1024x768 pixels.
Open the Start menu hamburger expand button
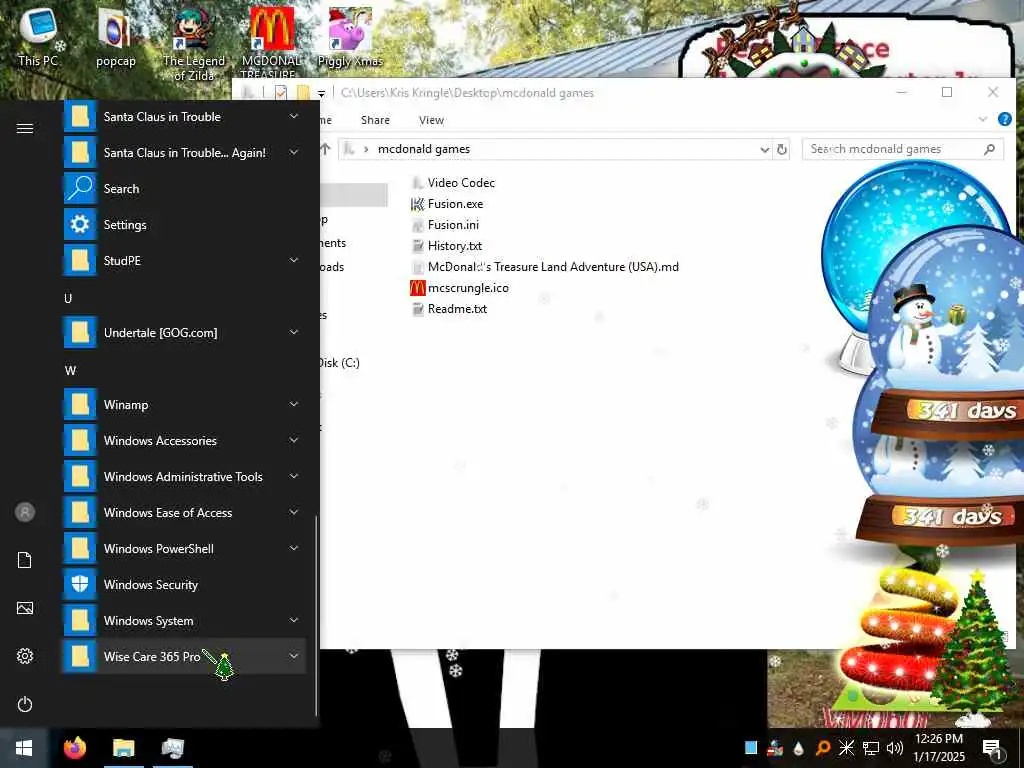coord(25,128)
